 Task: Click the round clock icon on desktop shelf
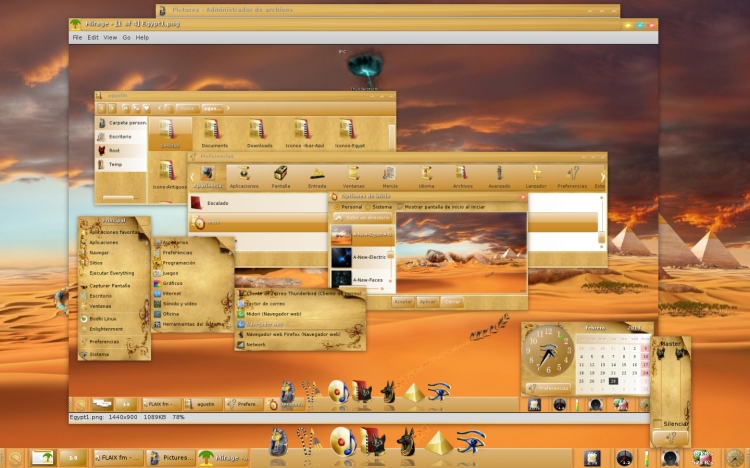(734, 458)
